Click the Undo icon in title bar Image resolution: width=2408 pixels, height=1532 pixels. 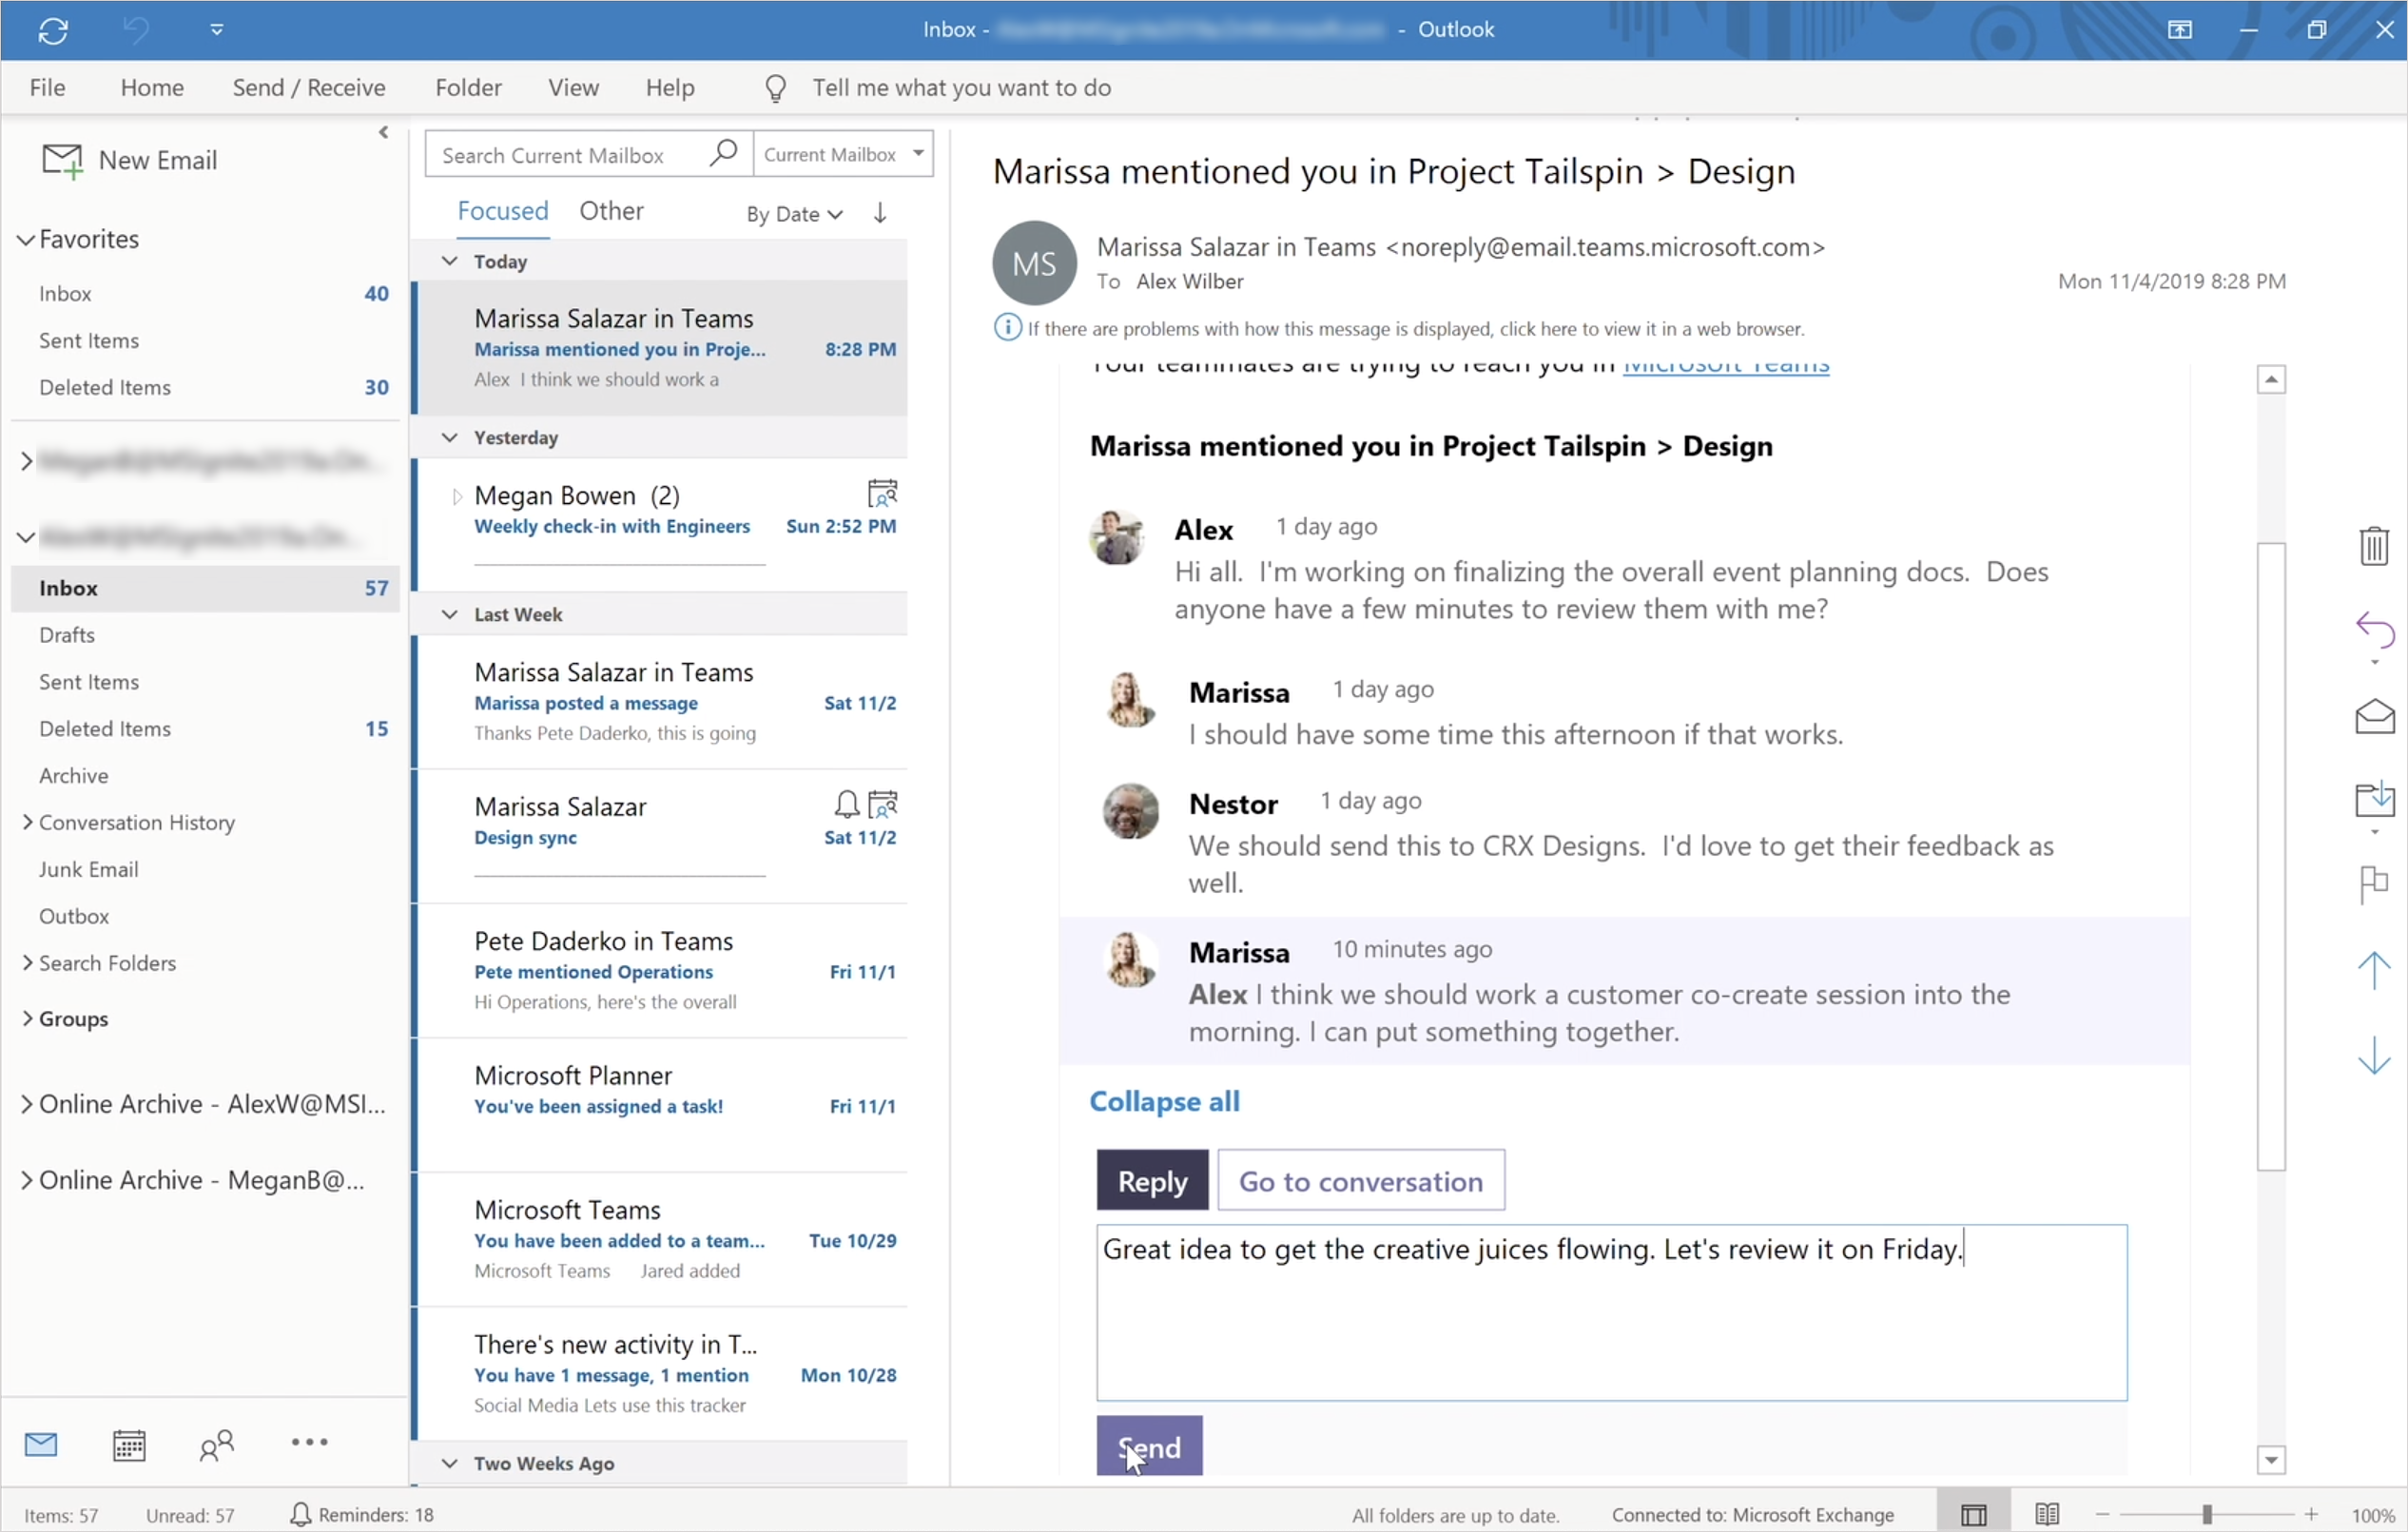[136, 30]
